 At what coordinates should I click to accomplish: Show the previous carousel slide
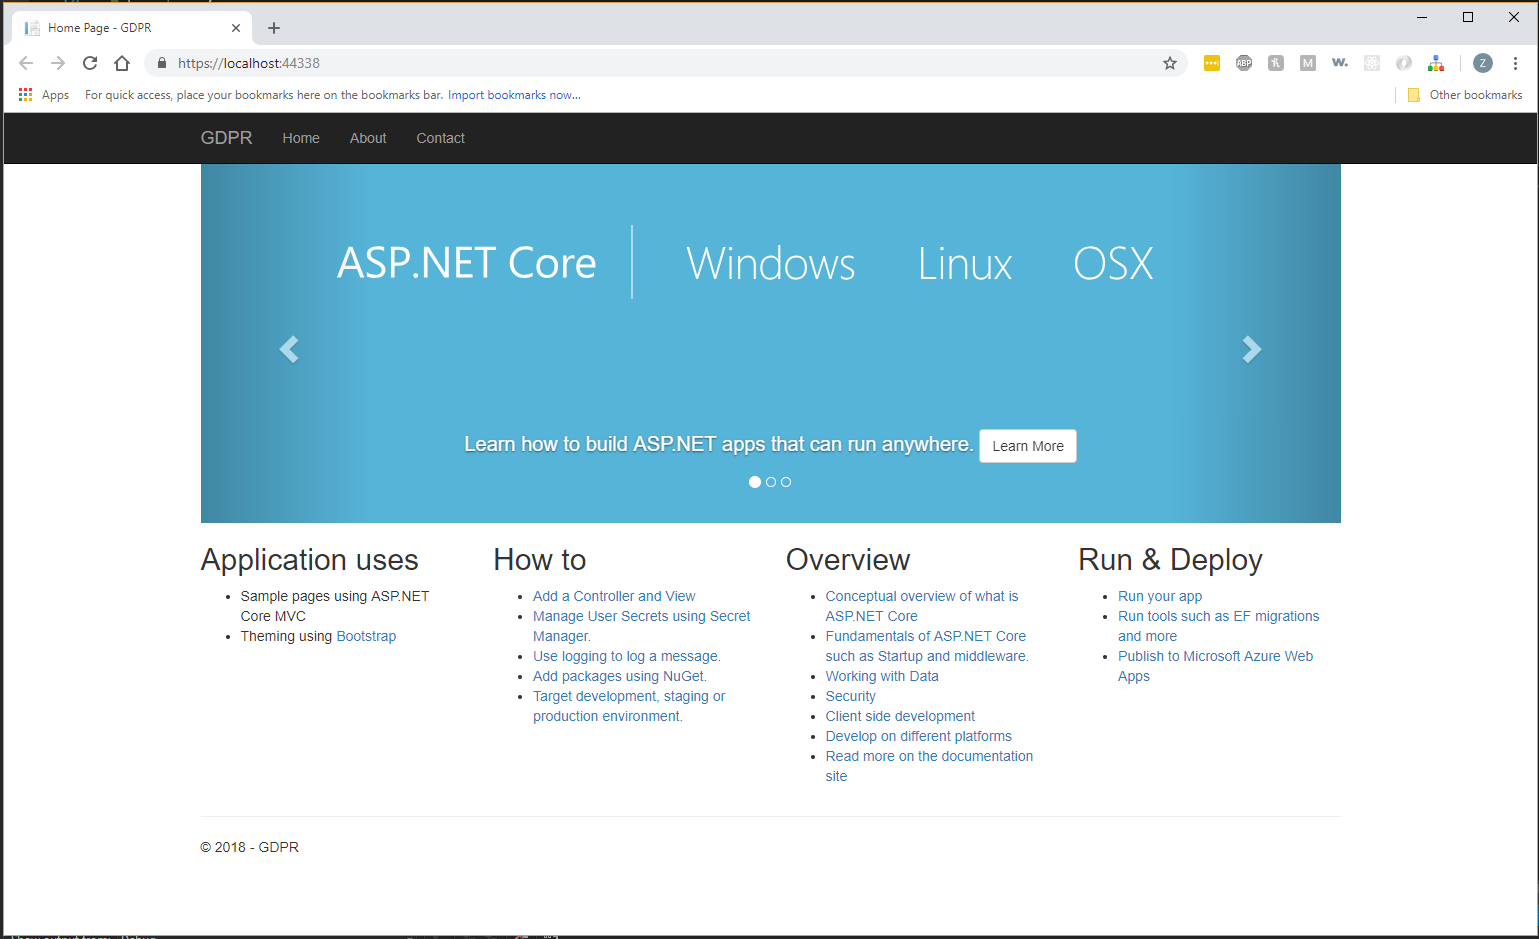tap(289, 349)
